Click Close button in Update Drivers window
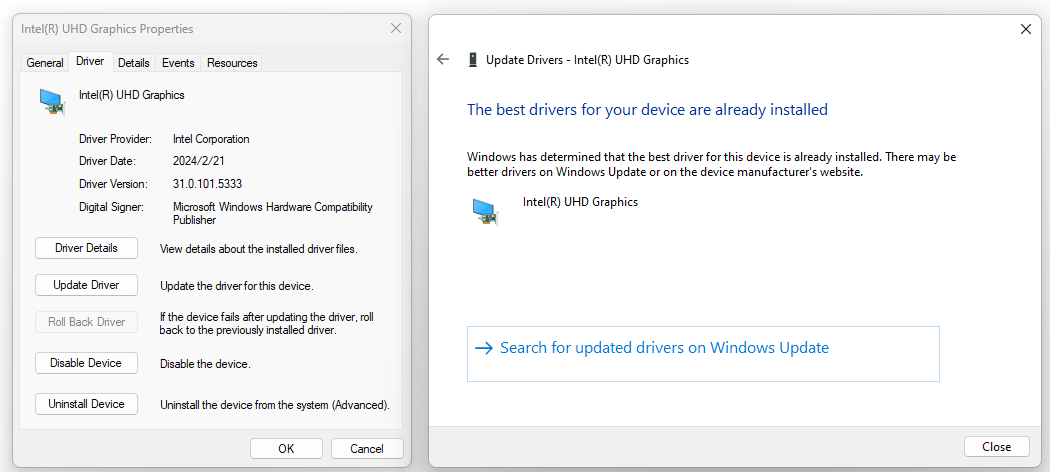Image resolution: width=1050 pixels, height=472 pixels. 996,447
